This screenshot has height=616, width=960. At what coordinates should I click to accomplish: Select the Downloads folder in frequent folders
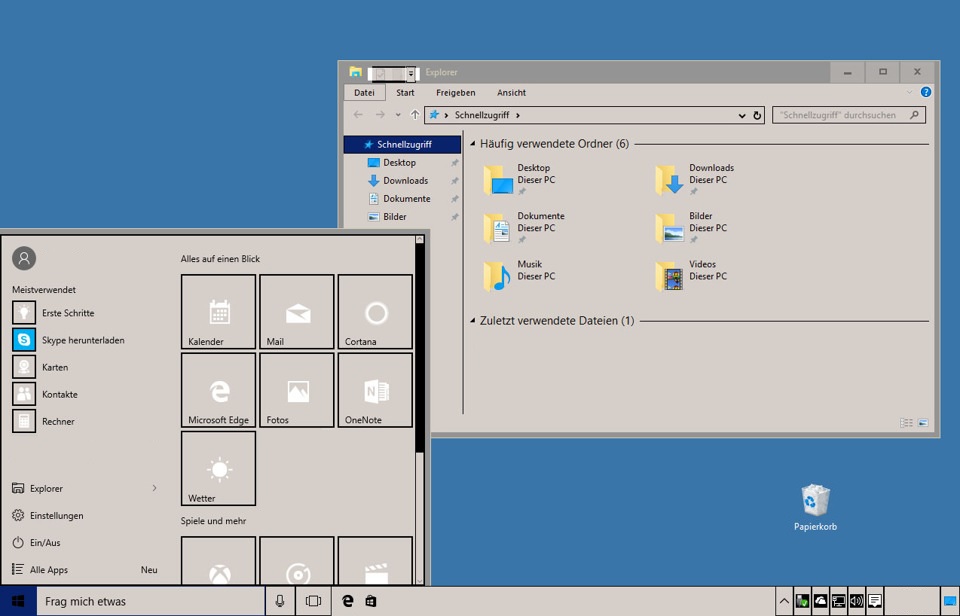pos(694,179)
